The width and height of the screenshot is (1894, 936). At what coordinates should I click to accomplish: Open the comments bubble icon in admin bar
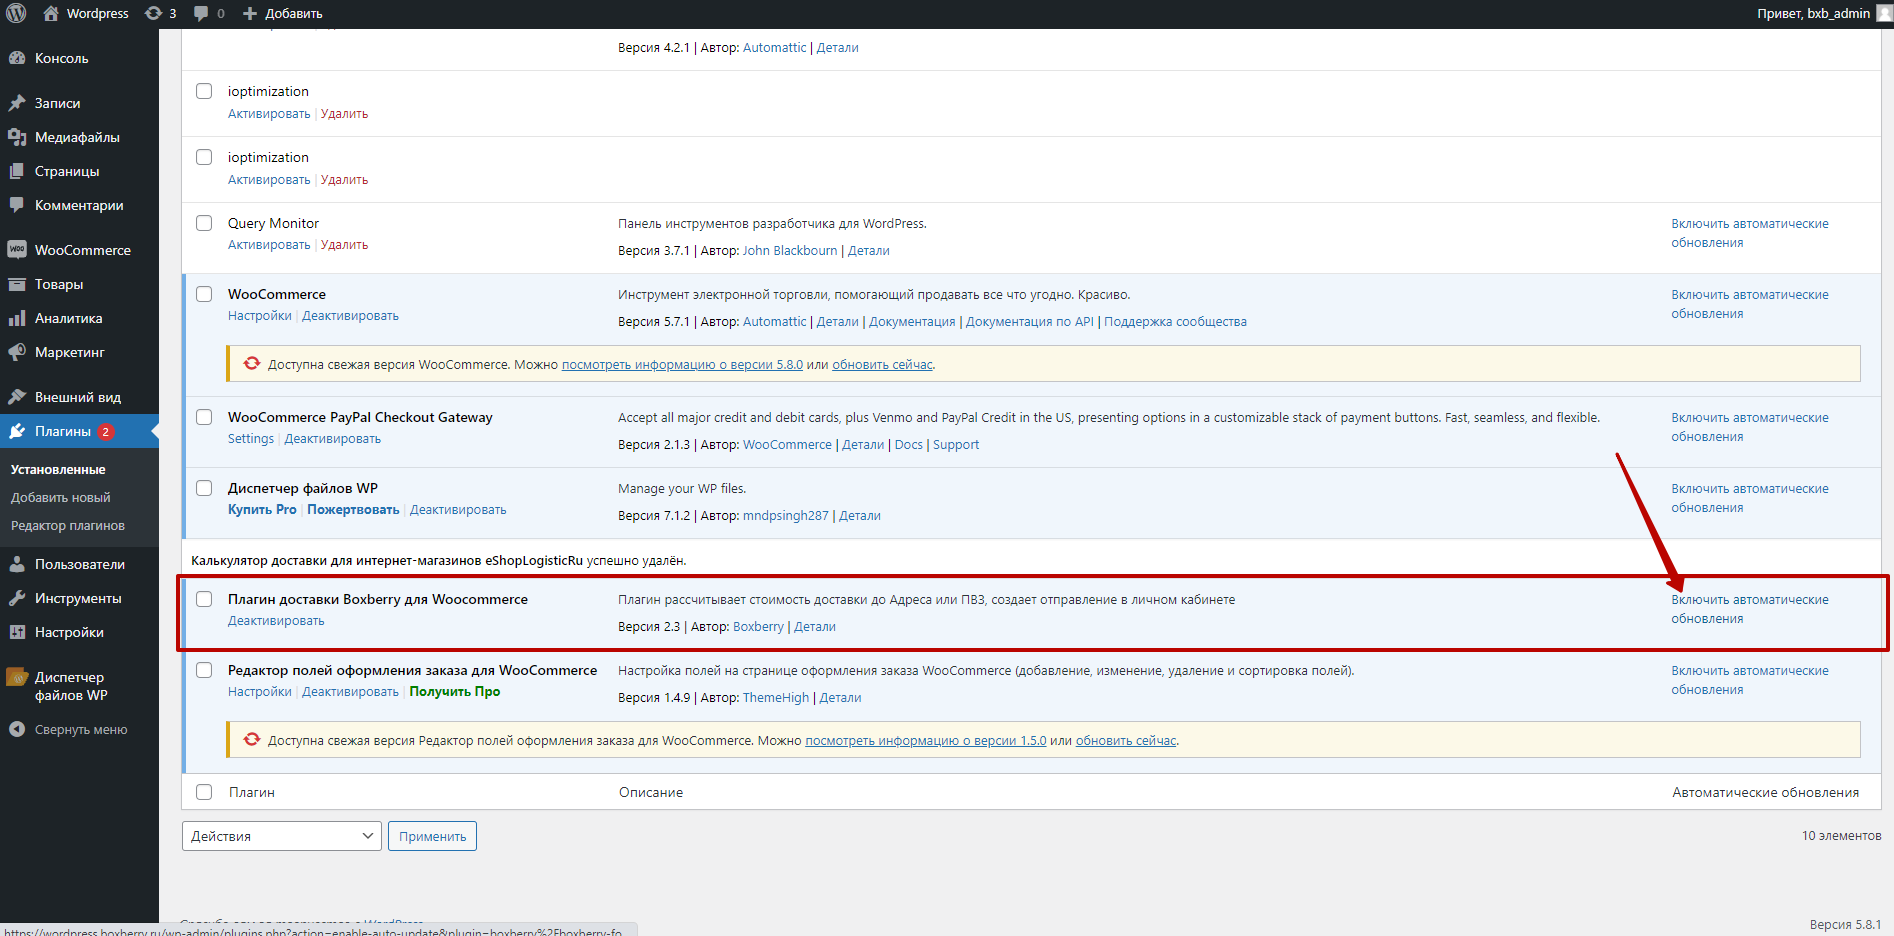point(201,13)
